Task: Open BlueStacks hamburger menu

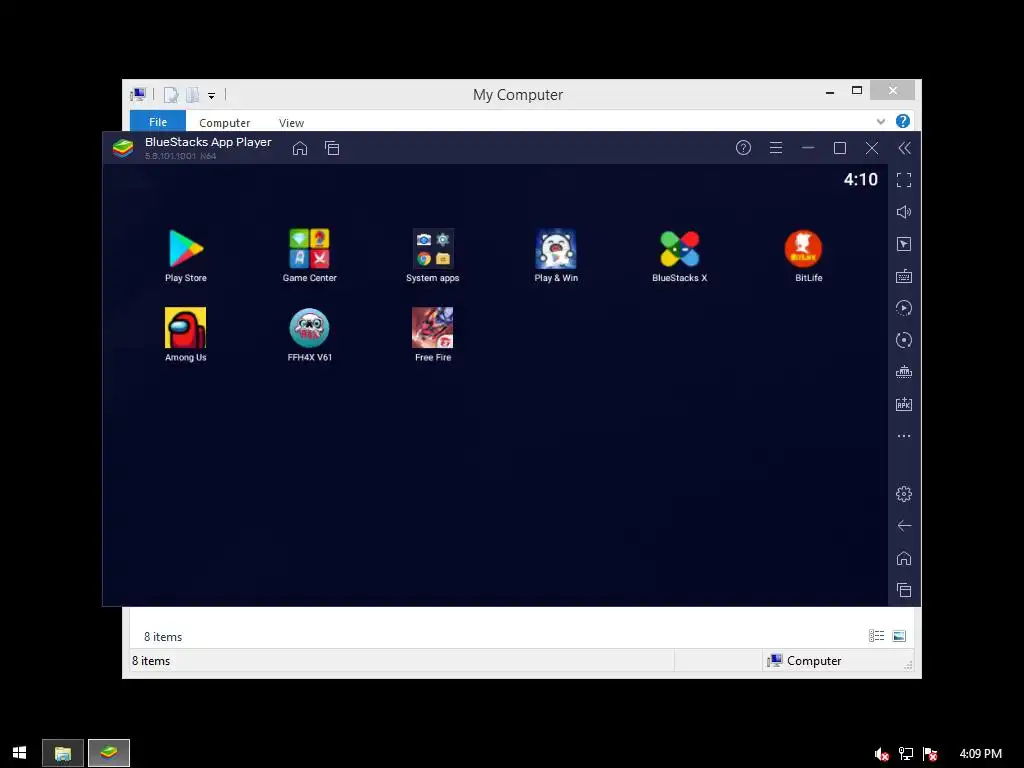Action: tap(776, 148)
